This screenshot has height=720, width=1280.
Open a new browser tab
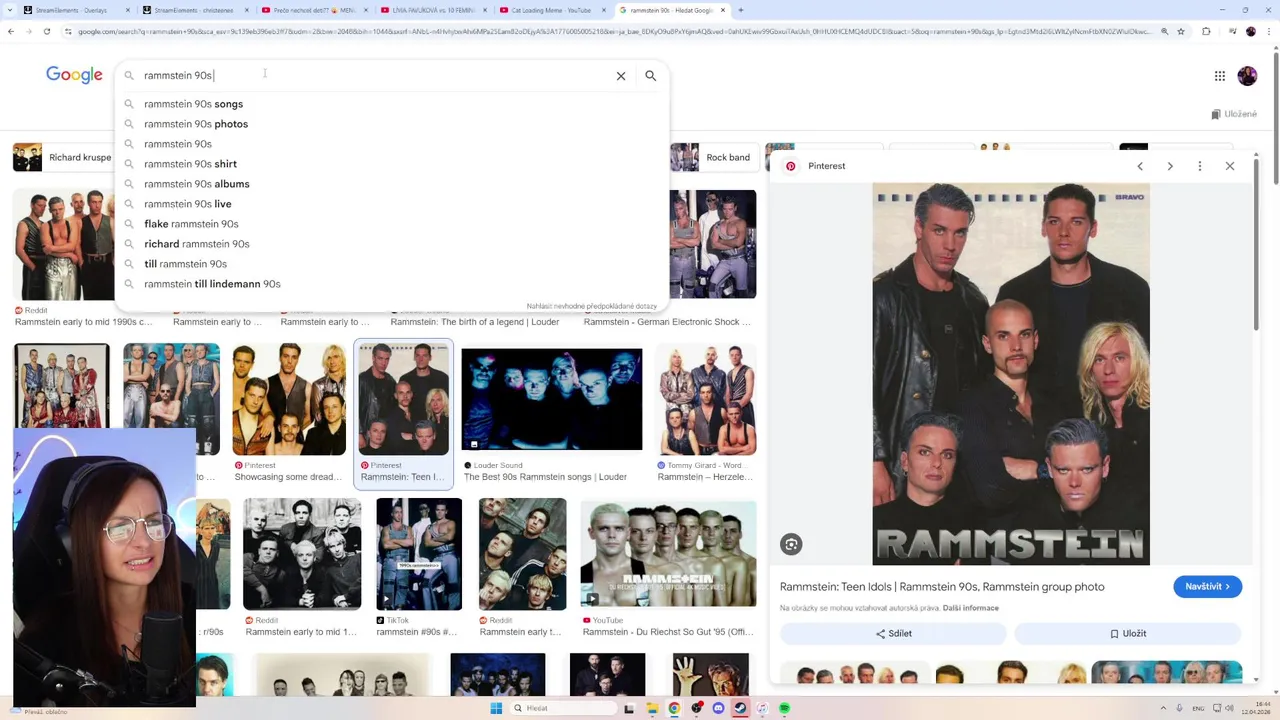coord(742,10)
